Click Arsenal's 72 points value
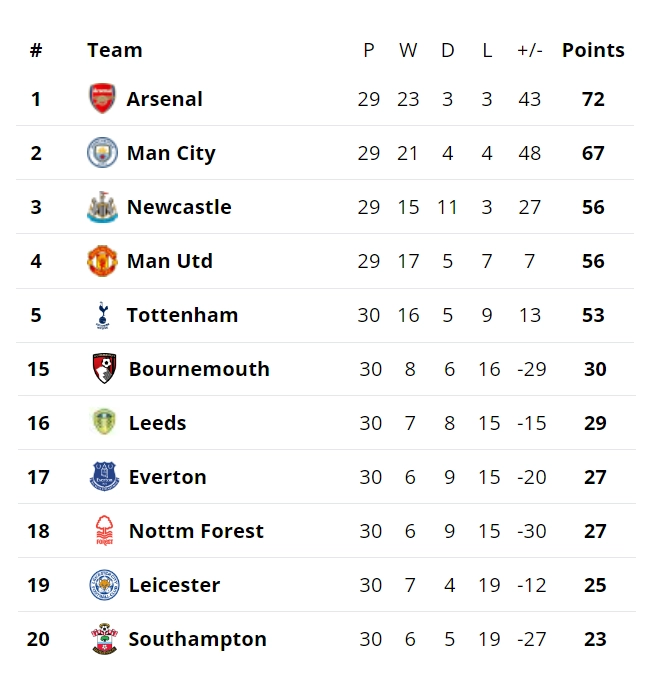Screen dimensions: 660x700 coord(593,99)
